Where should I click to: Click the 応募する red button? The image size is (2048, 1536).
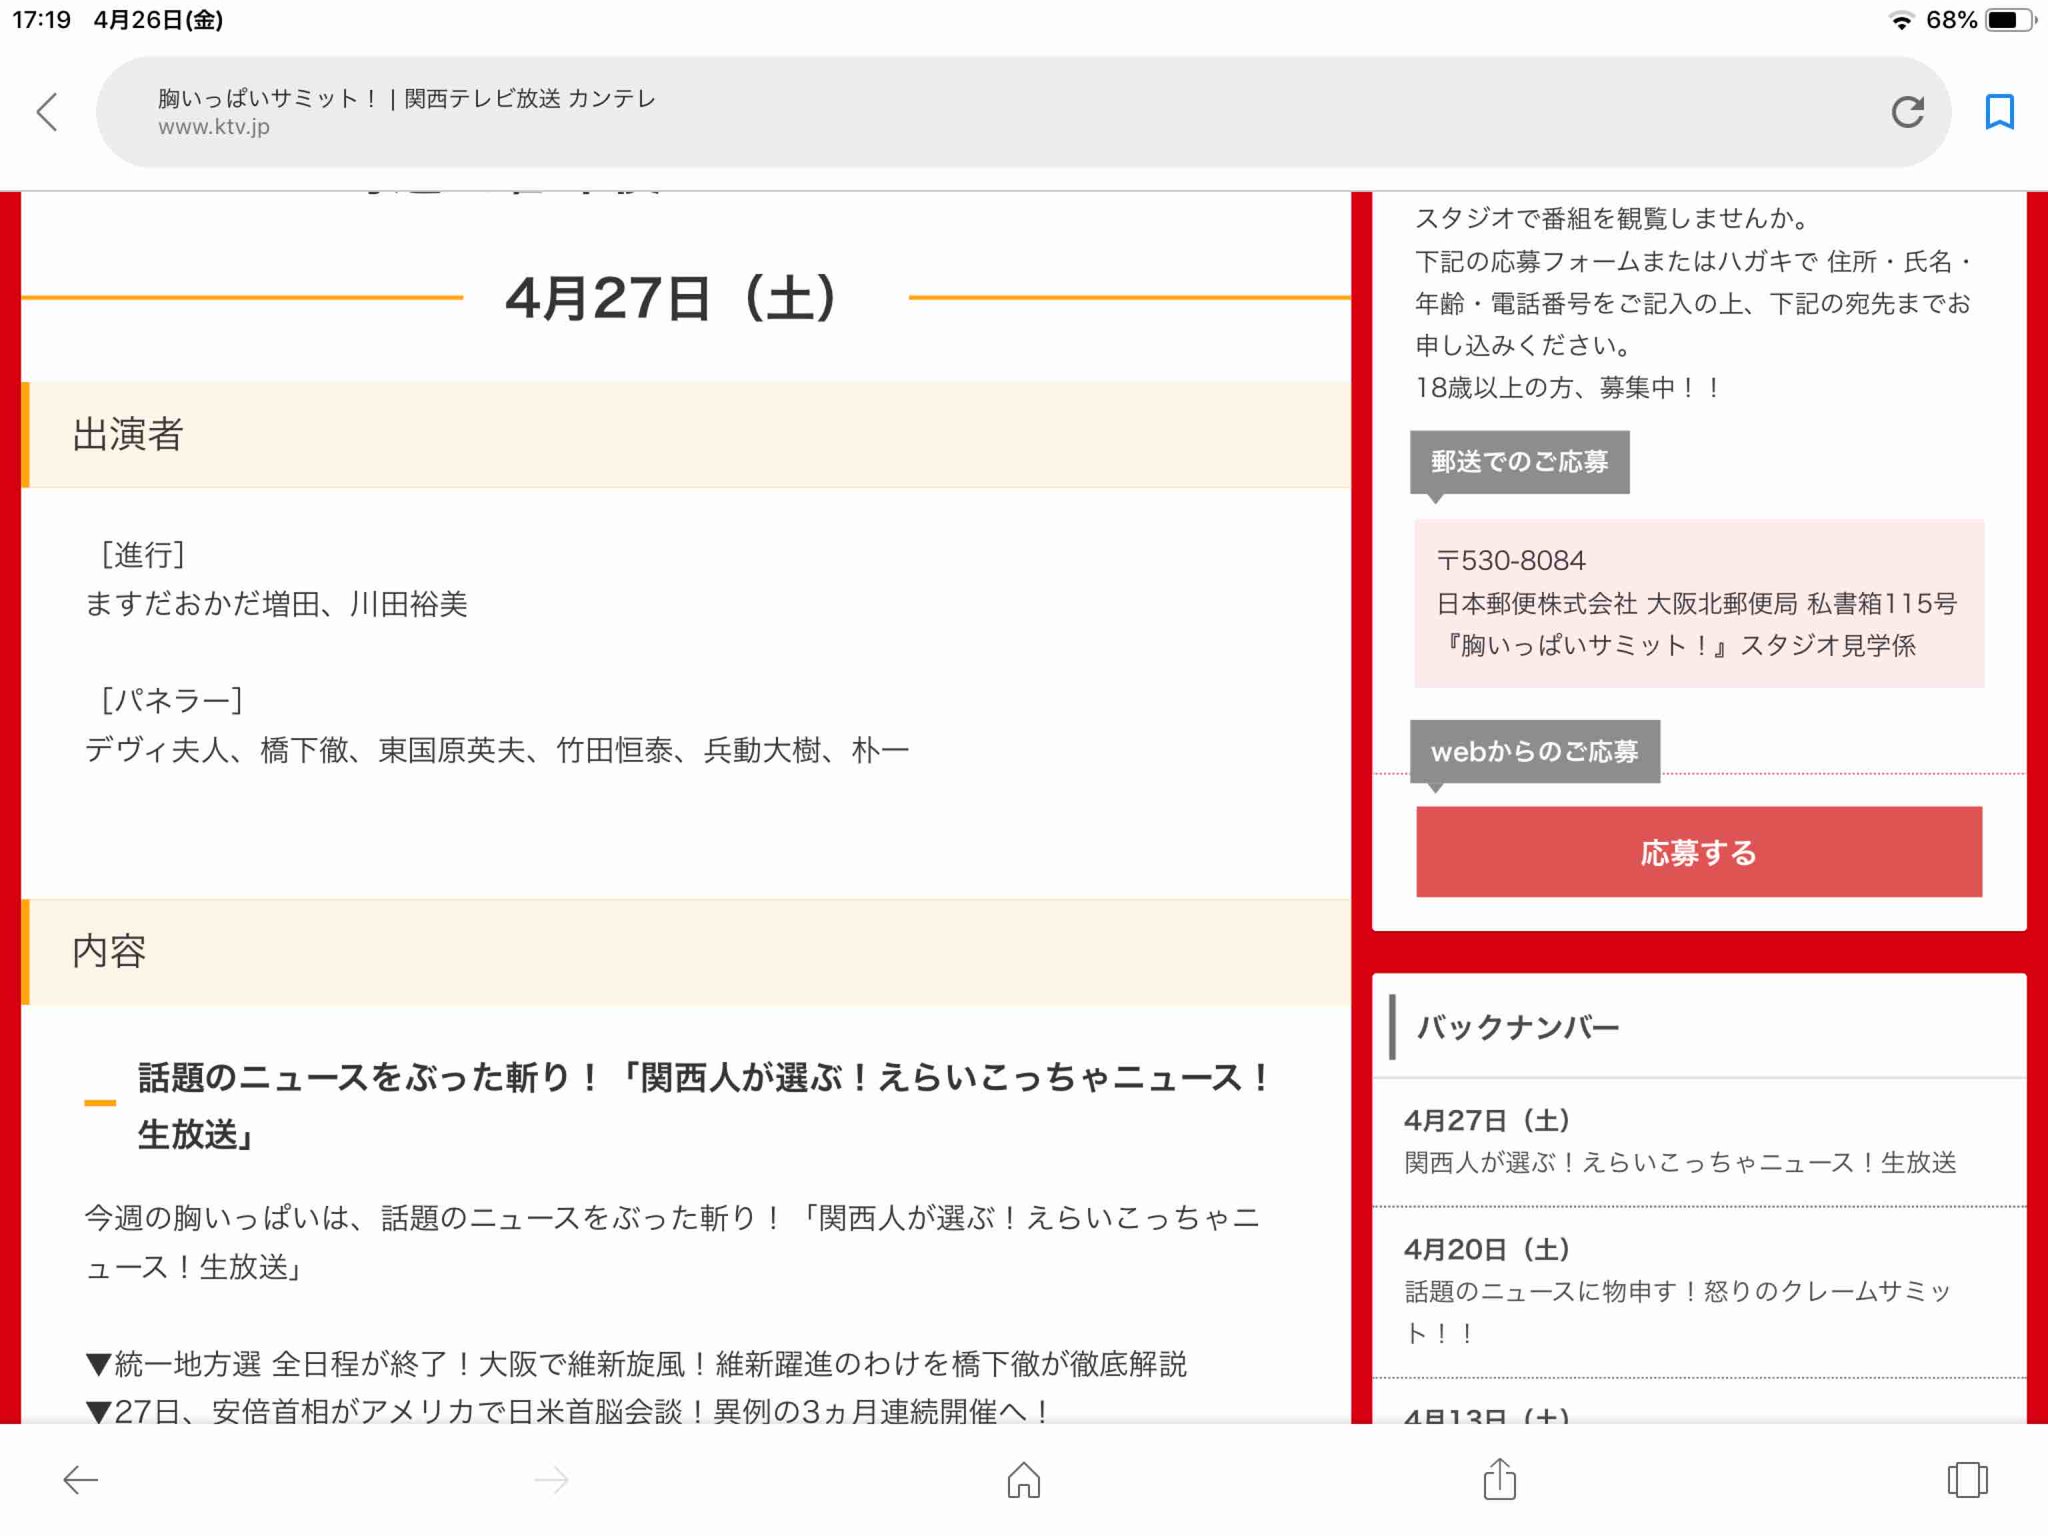point(1698,852)
